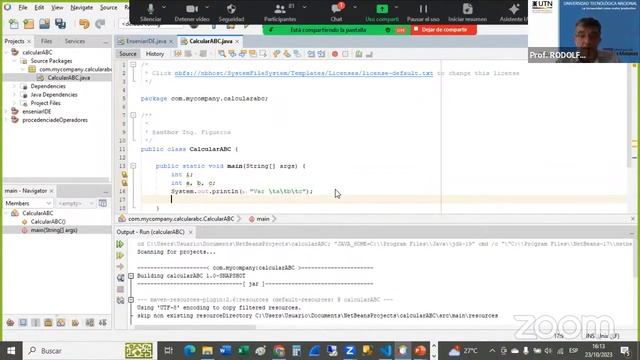This screenshot has height=360, width=640.
Task: Collapse the main method code fold on line 13
Action: coord(133,166)
